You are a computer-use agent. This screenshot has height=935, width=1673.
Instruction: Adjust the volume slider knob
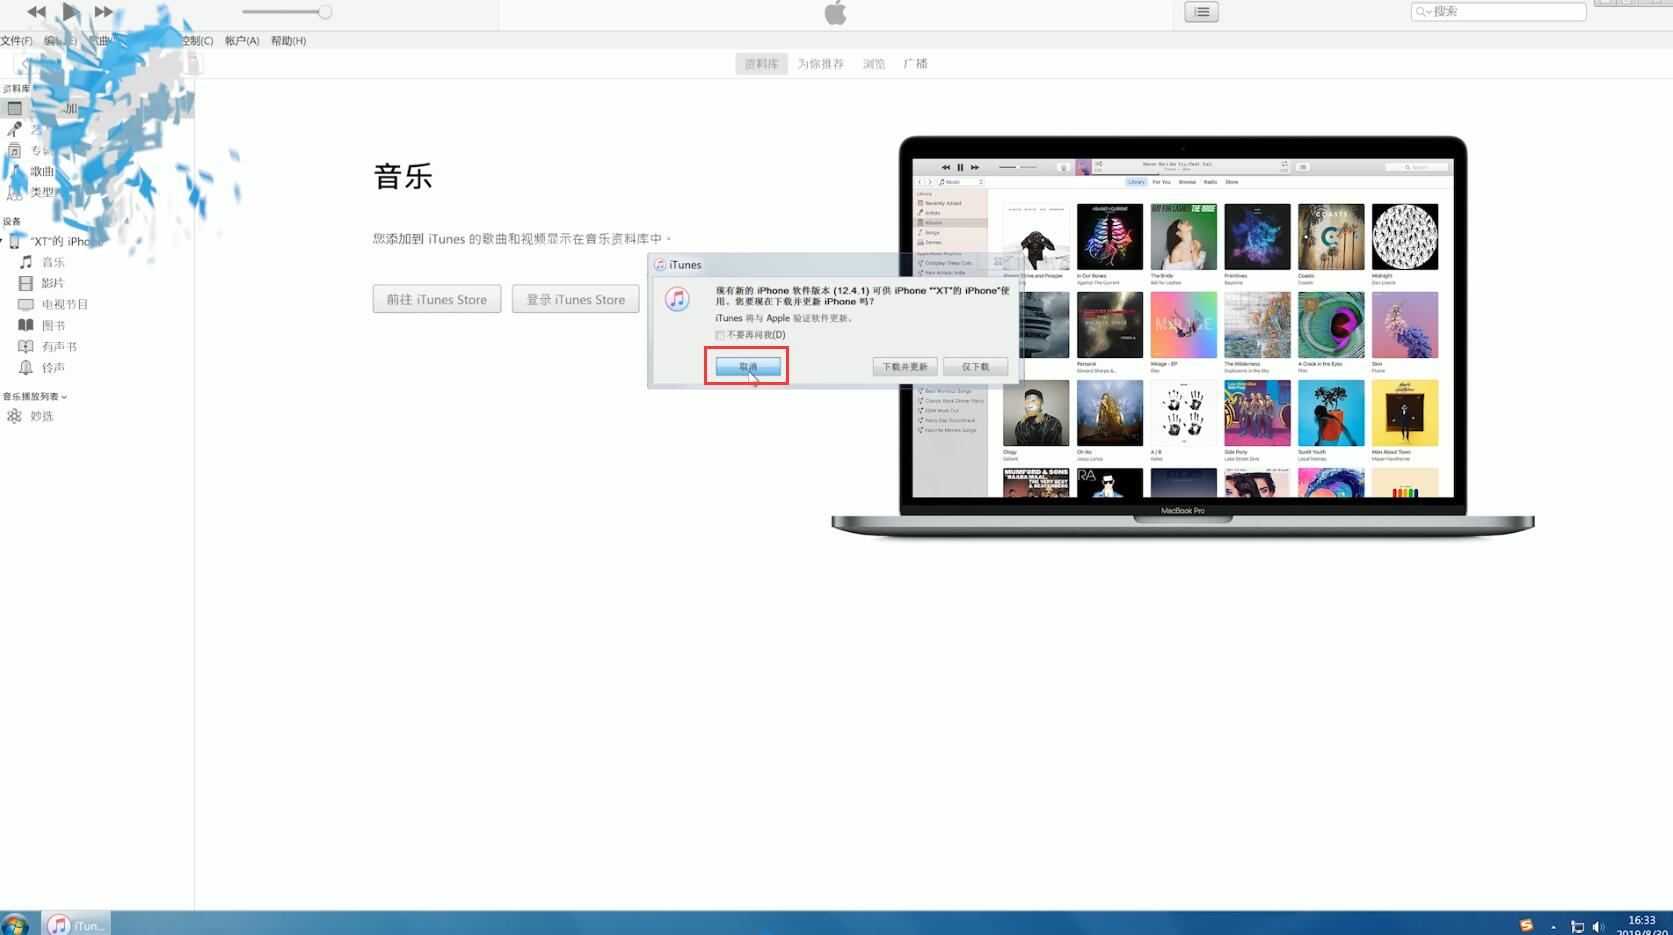click(325, 12)
